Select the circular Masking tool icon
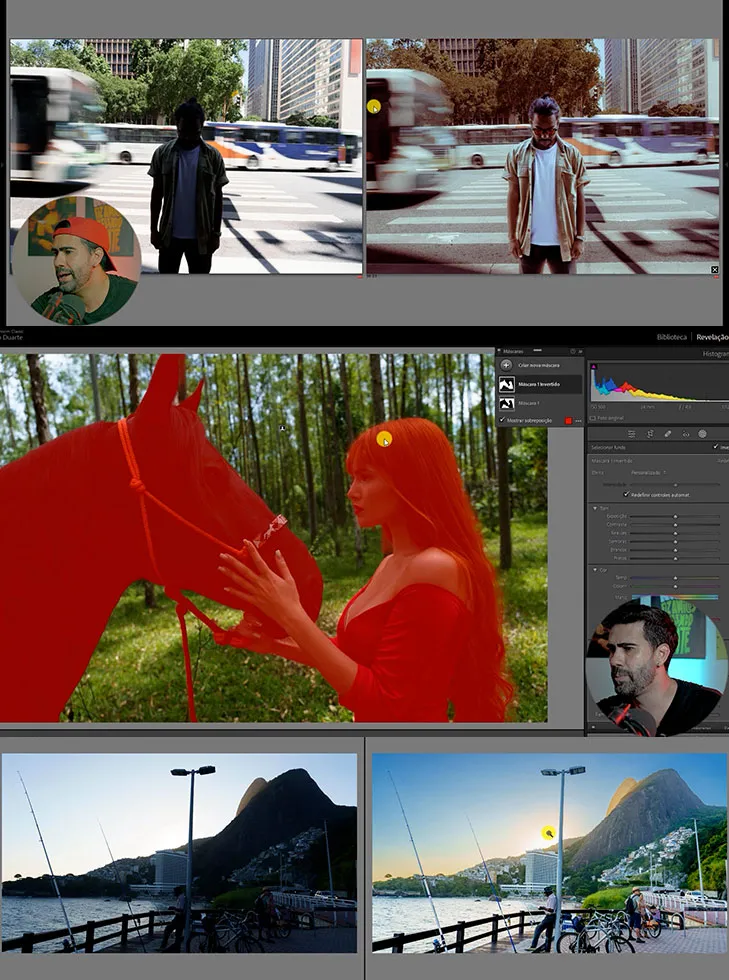This screenshot has height=980, width=729. tap(702, 434)
